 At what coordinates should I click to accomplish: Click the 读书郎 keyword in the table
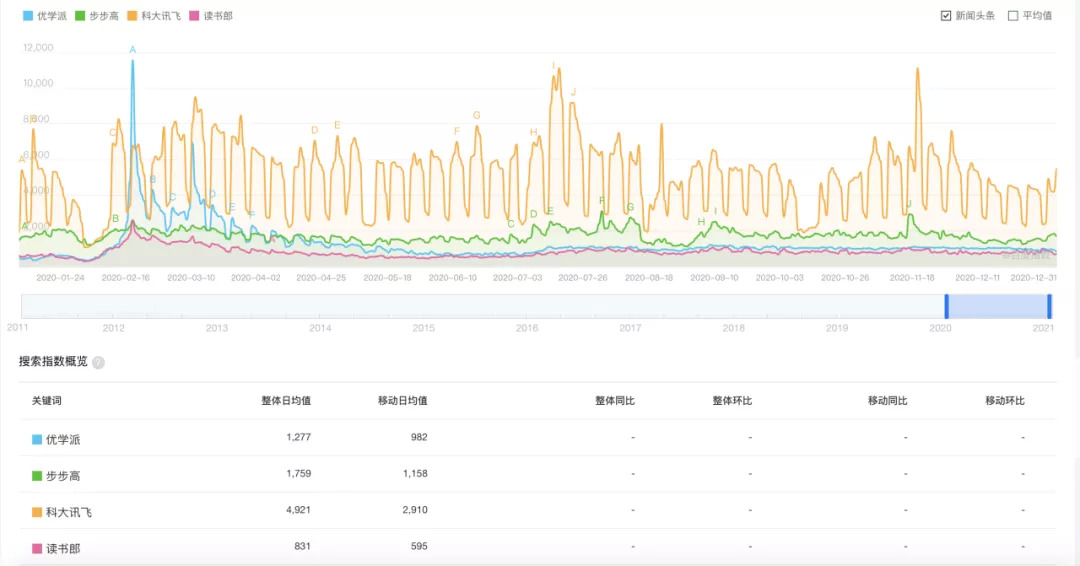tap(63, 549)
